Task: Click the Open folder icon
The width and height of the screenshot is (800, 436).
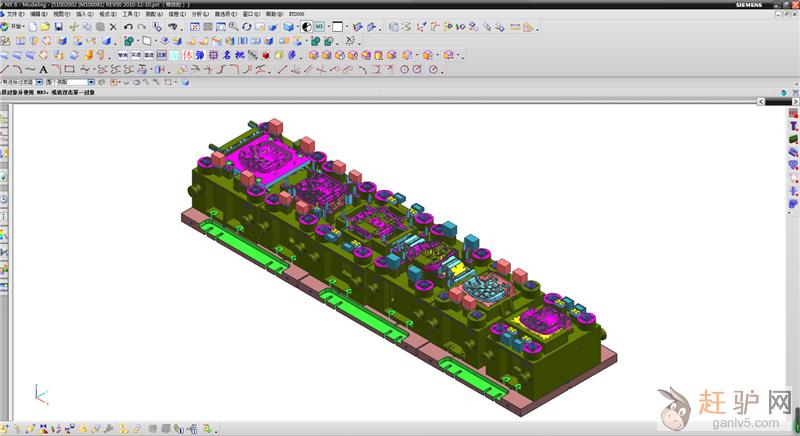Action: pos(46,27)
